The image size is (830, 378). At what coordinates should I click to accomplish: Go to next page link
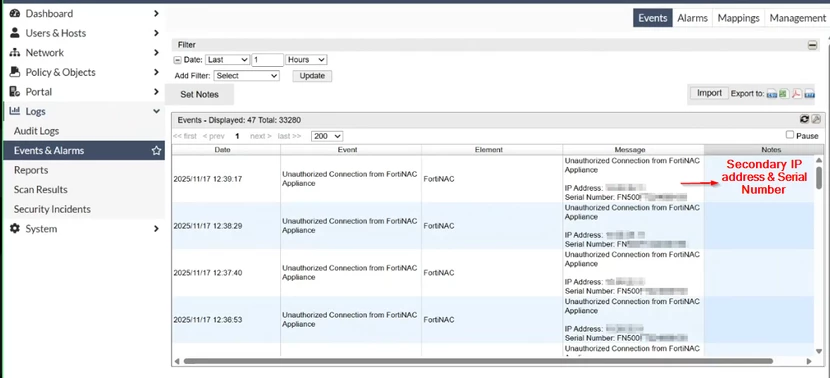click(x=260, y=136)
